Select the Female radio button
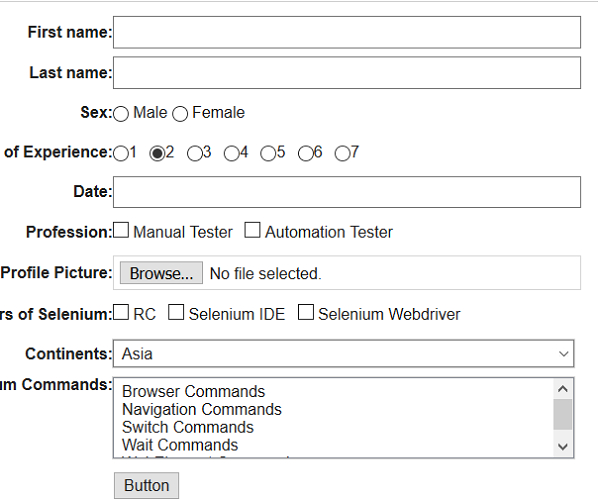This screenshot has height=500, width=600. [x=180, y=114]
